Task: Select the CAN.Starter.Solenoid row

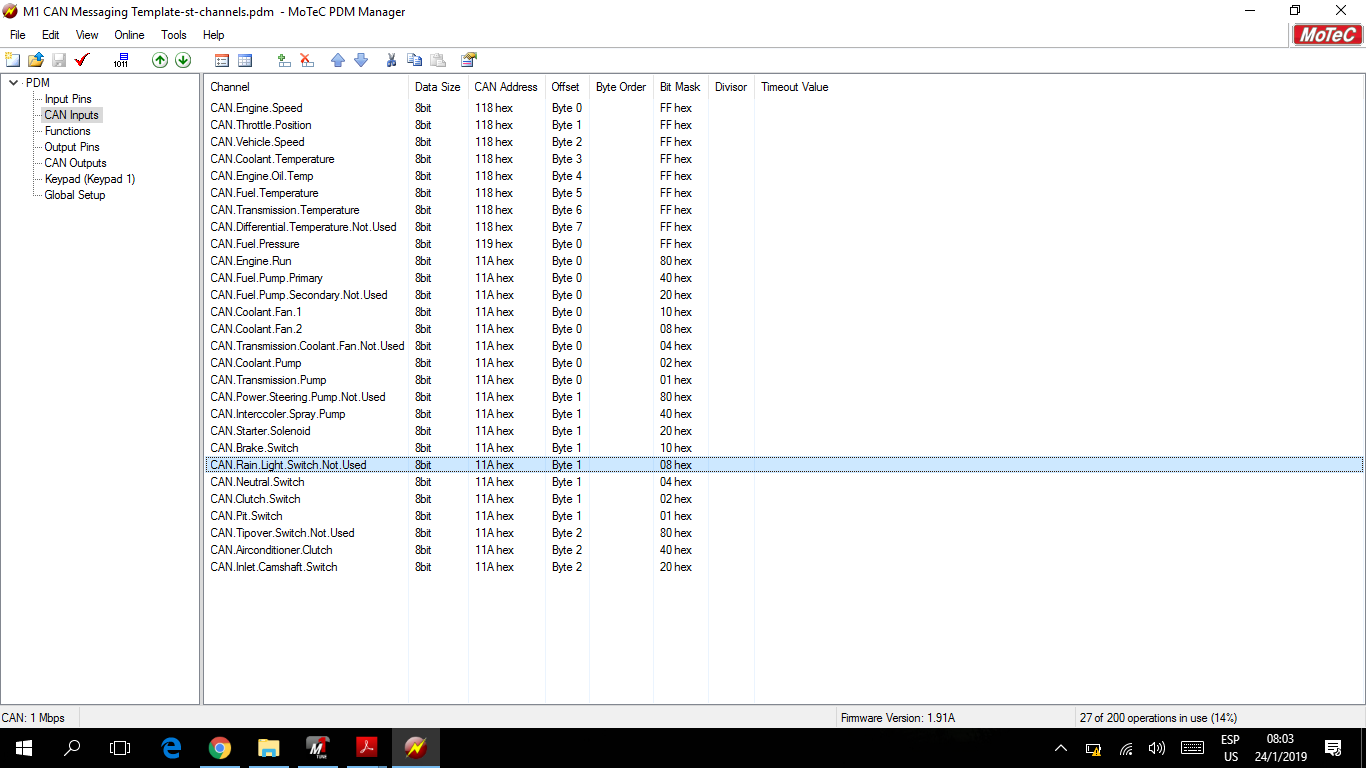Action: tap(784, 431)
